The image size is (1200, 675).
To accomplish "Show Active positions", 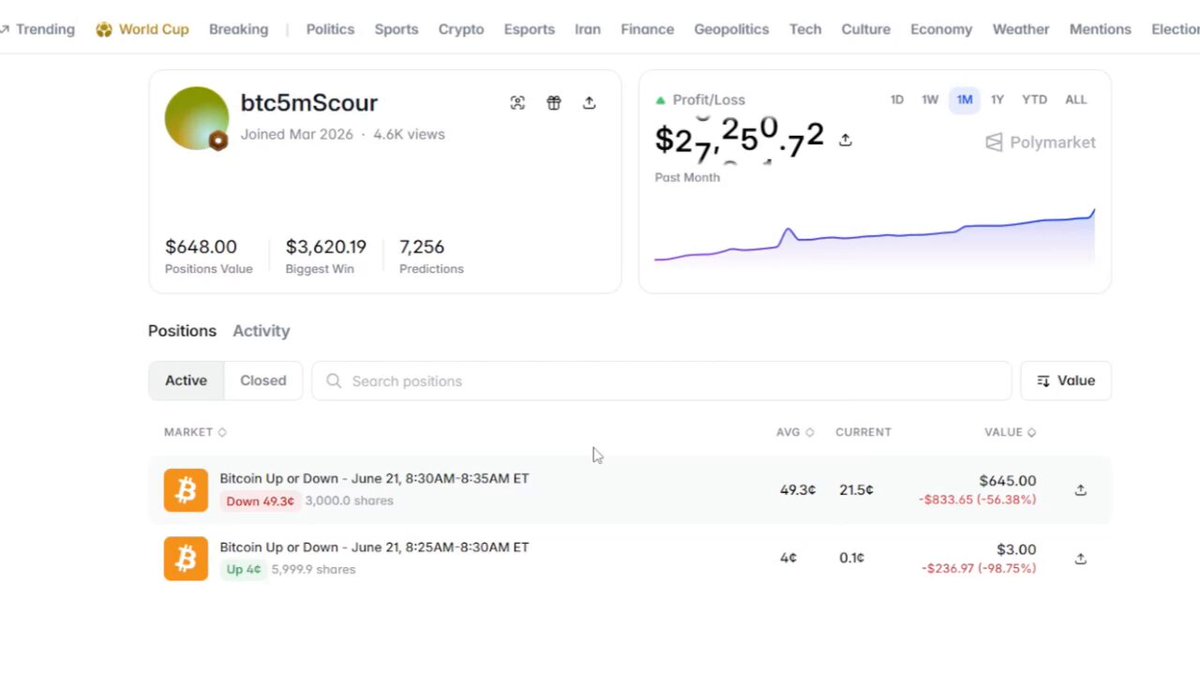I will click(x=186, y=381).
